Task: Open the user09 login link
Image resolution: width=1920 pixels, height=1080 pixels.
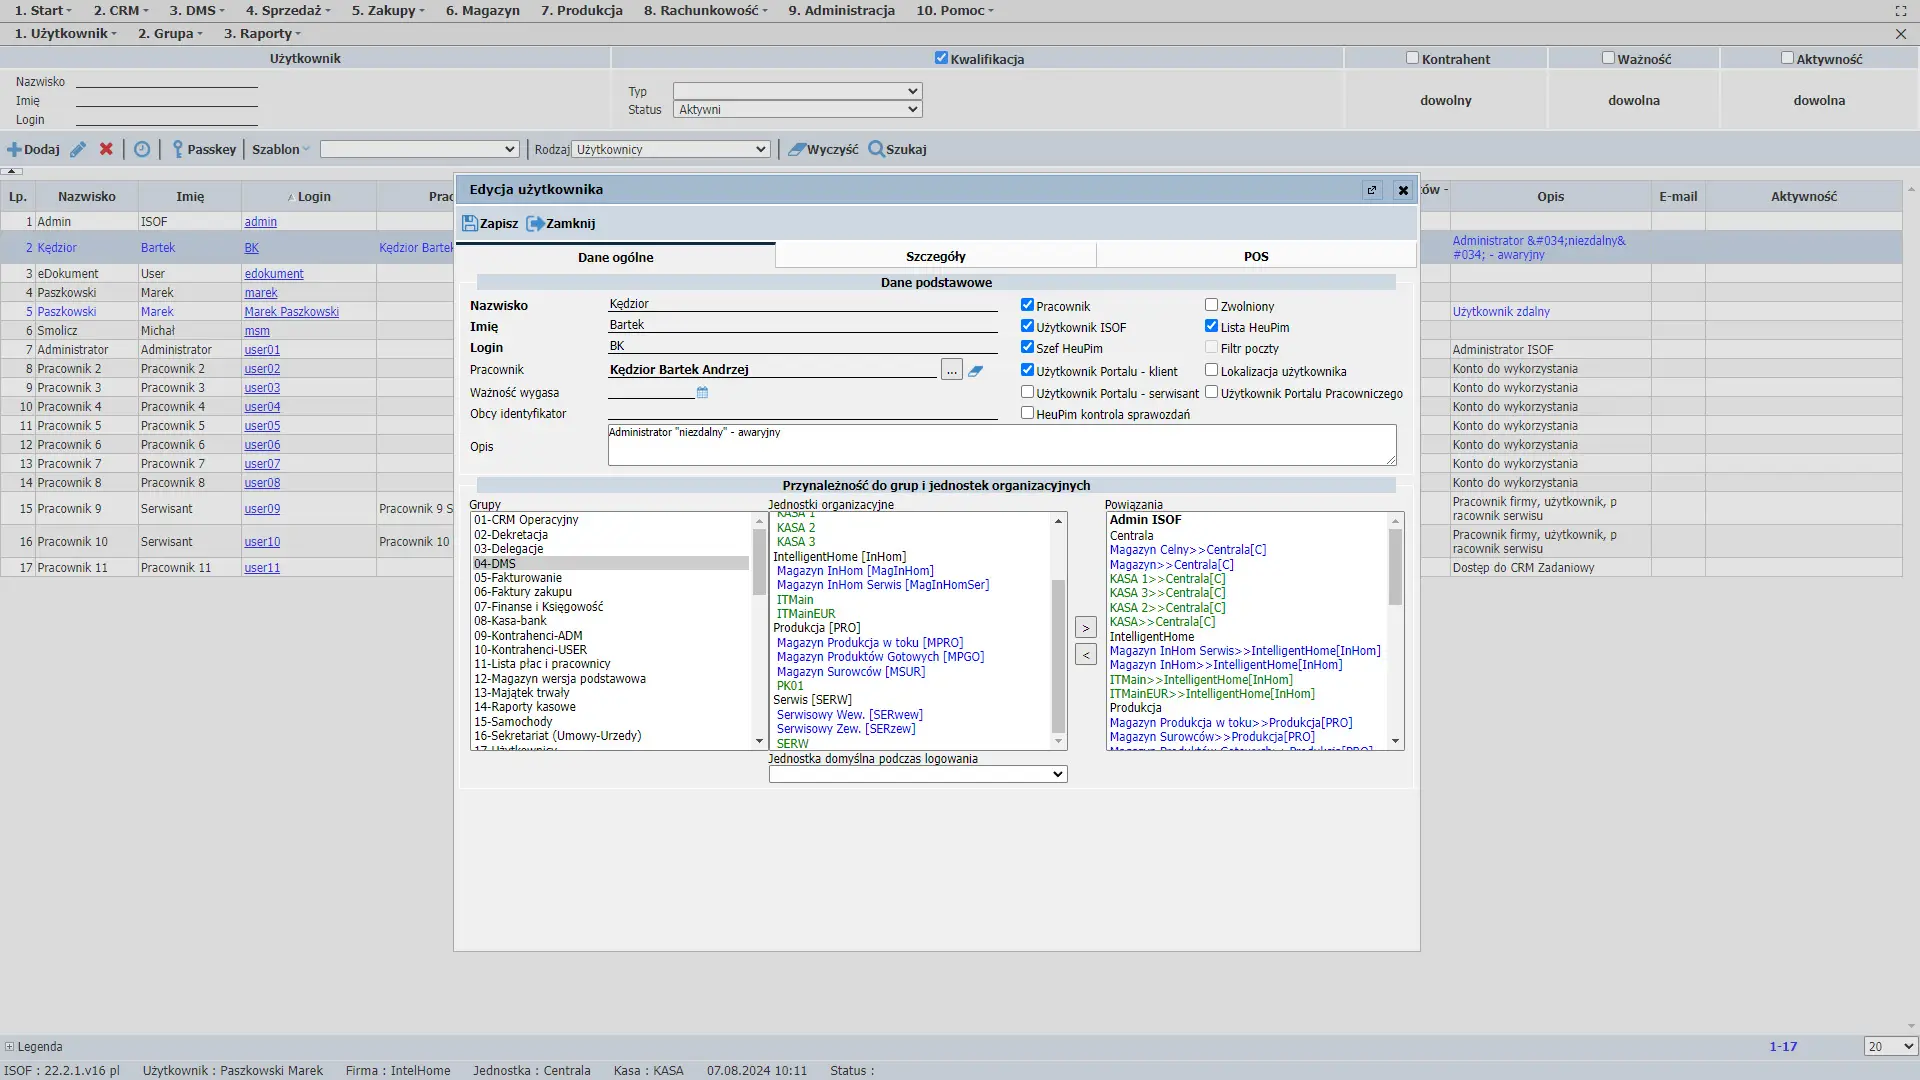Action: [262, 509]
